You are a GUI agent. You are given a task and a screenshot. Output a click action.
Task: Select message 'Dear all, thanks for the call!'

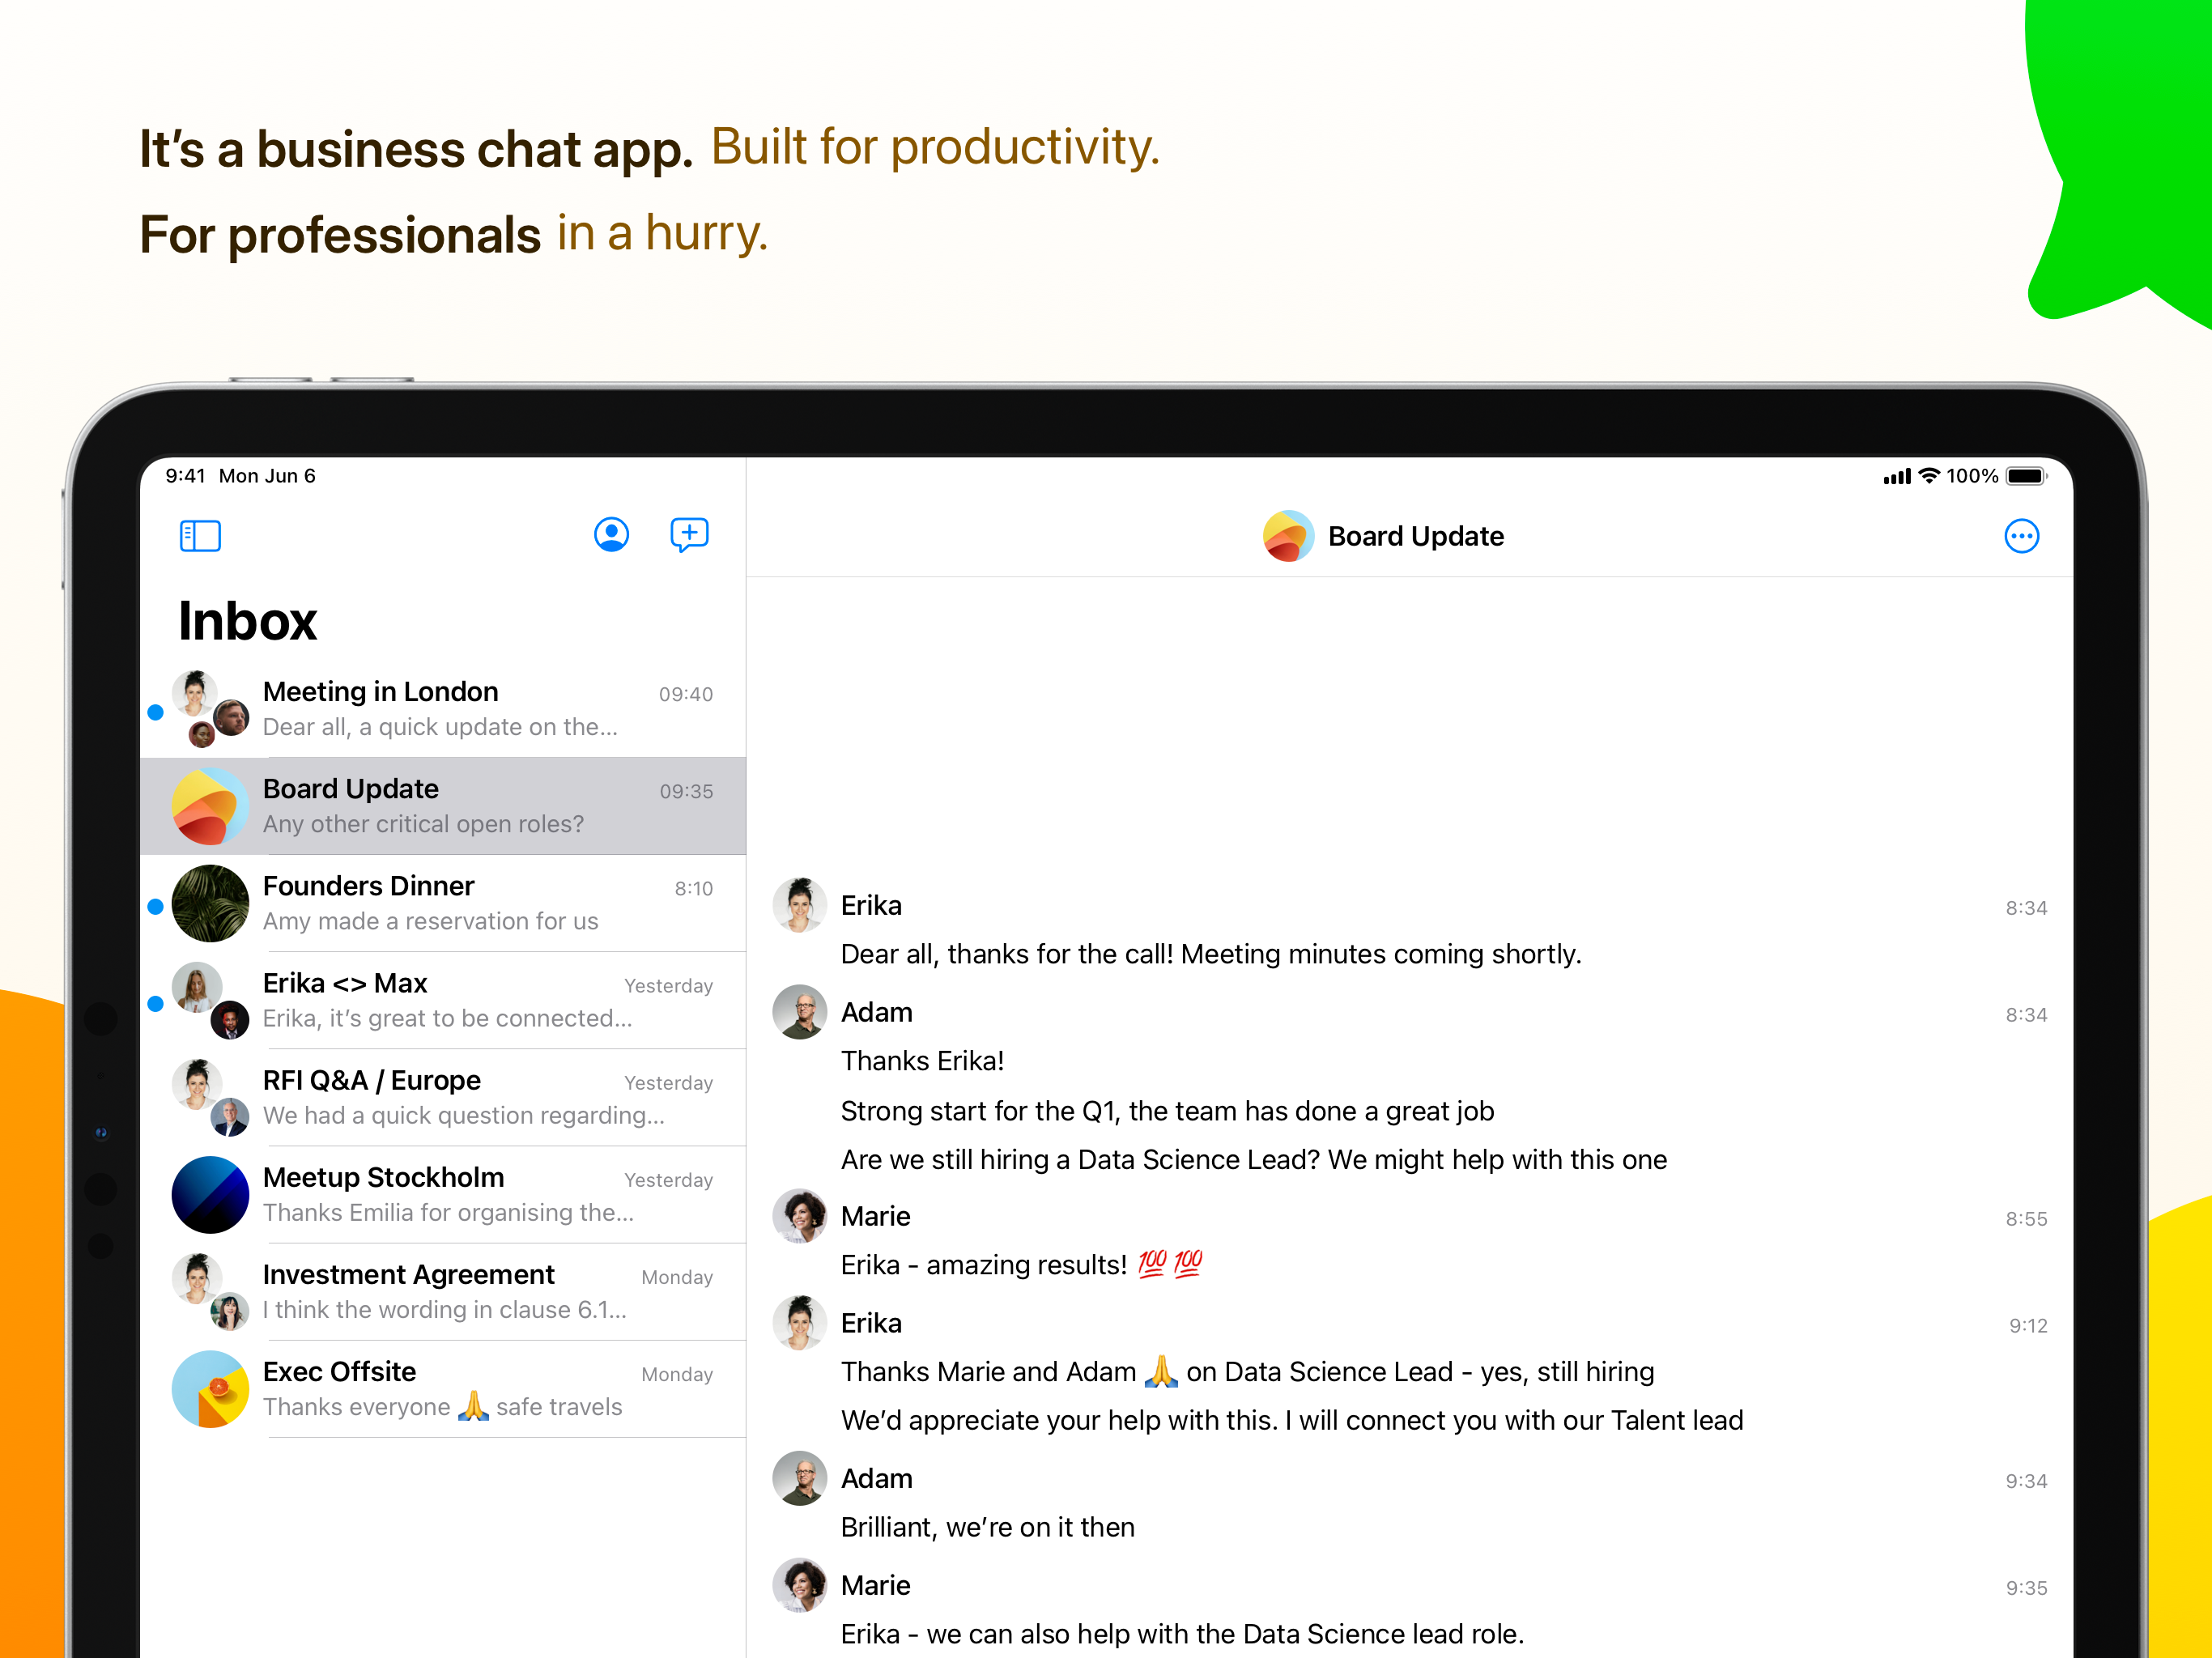[1210, 954]
